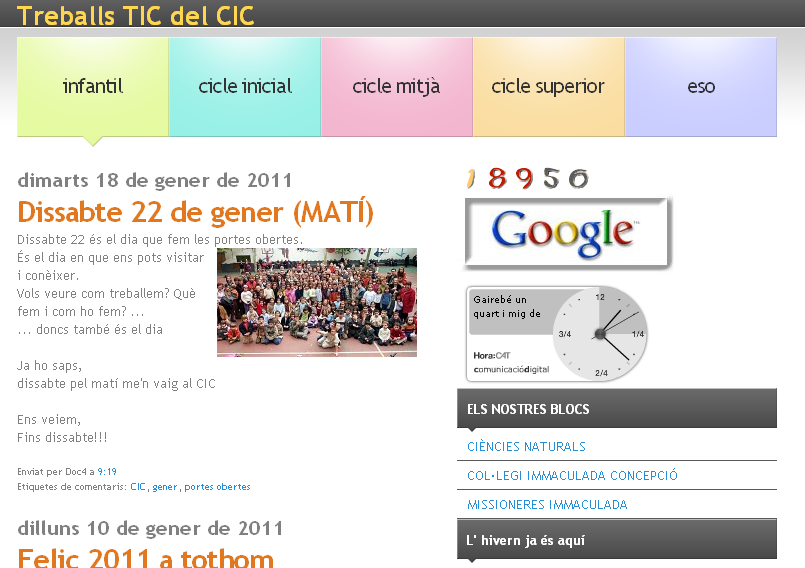The image size is (805, 568).
Task: Click the ELS NOSTRES BLOCS header
Action: 528,409
